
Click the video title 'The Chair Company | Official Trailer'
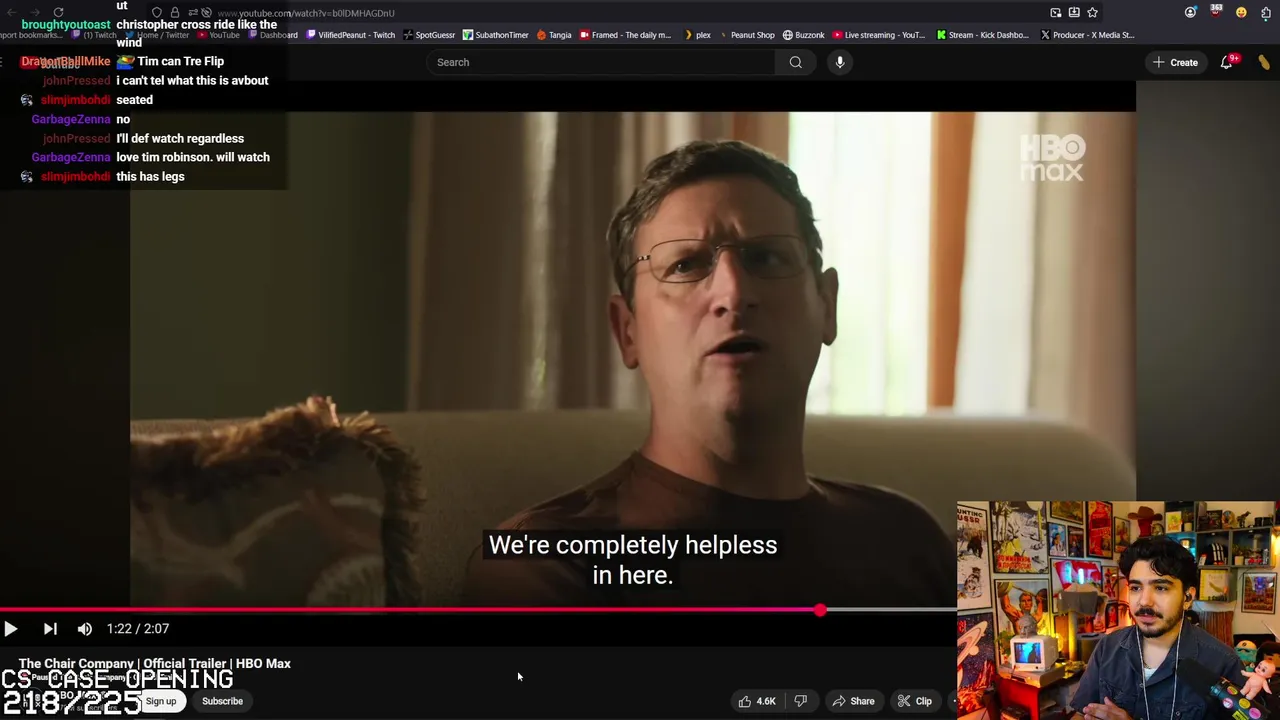155,664
